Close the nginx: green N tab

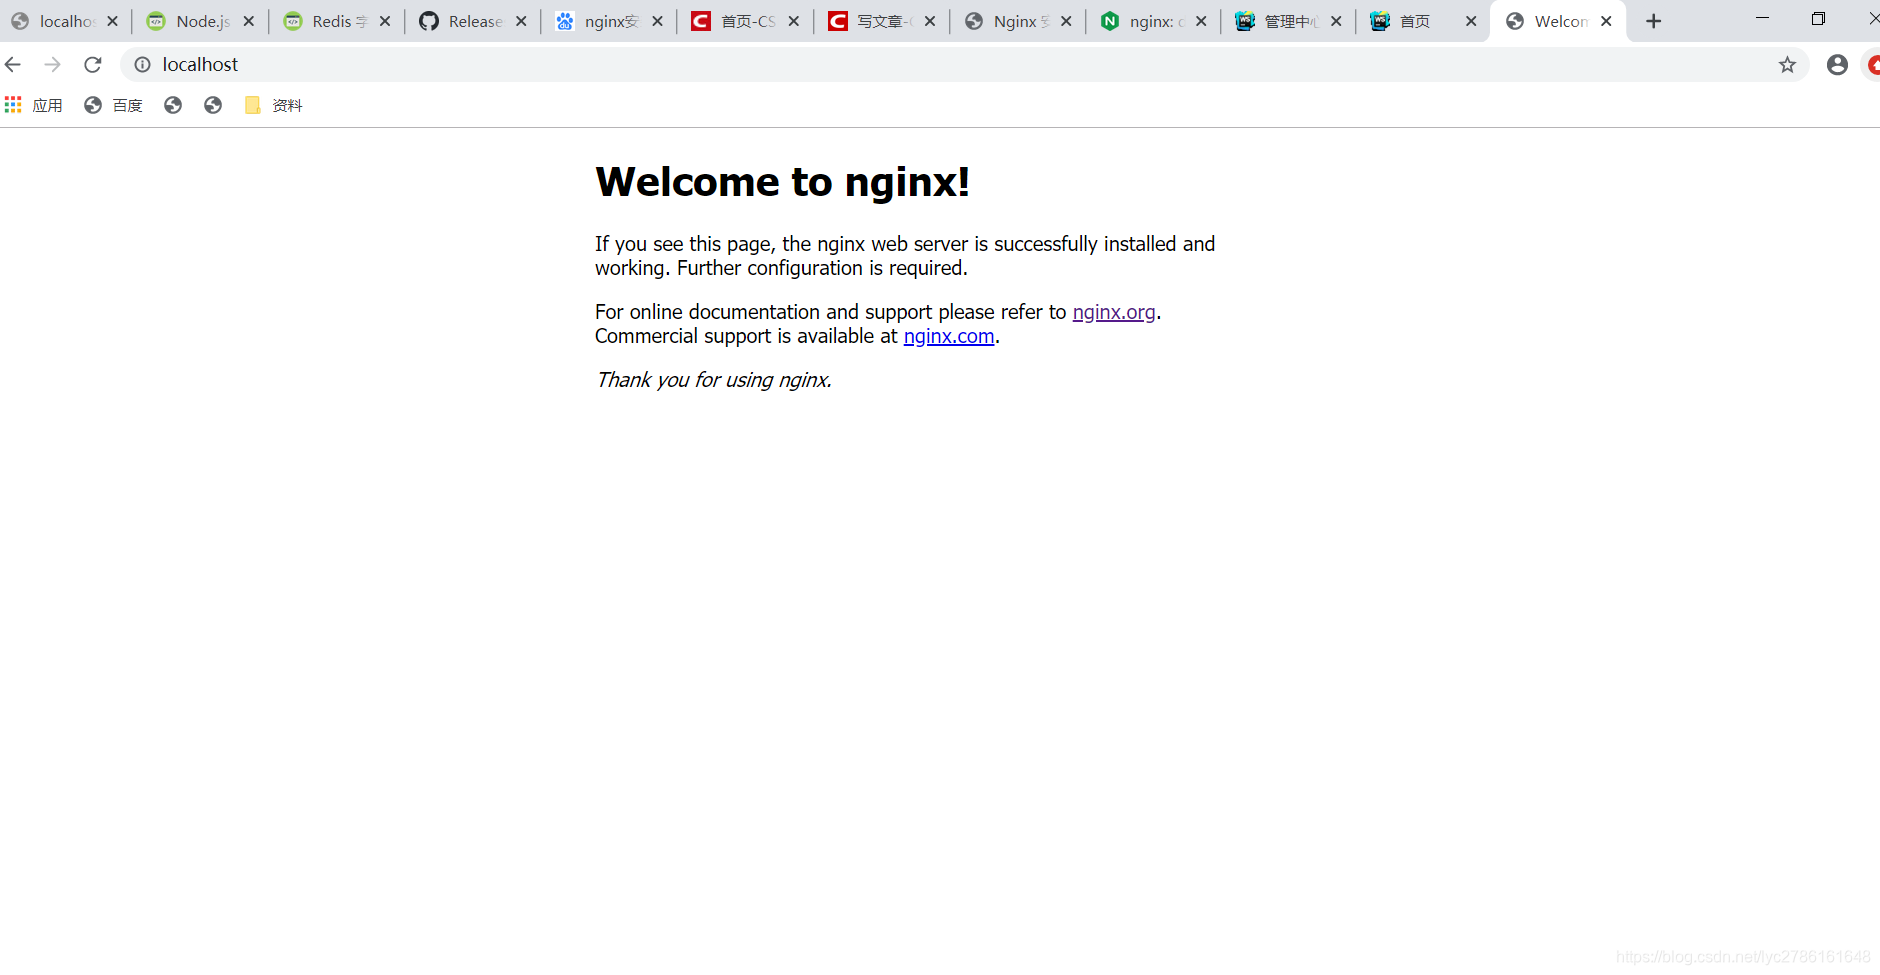click(1201, 21)
